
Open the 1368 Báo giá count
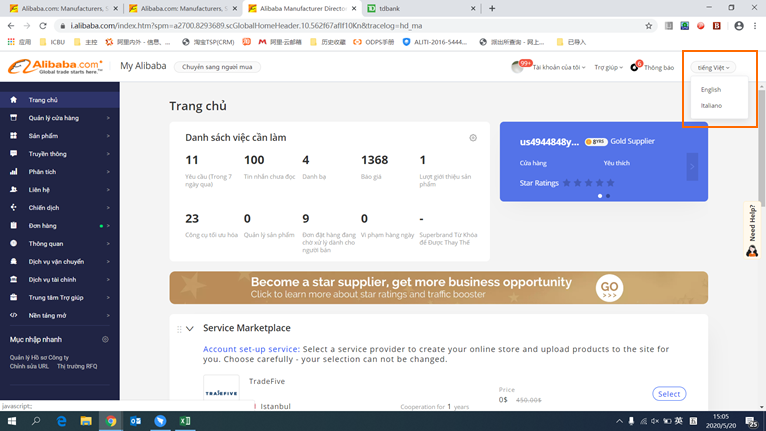click(x=374, y=160)
